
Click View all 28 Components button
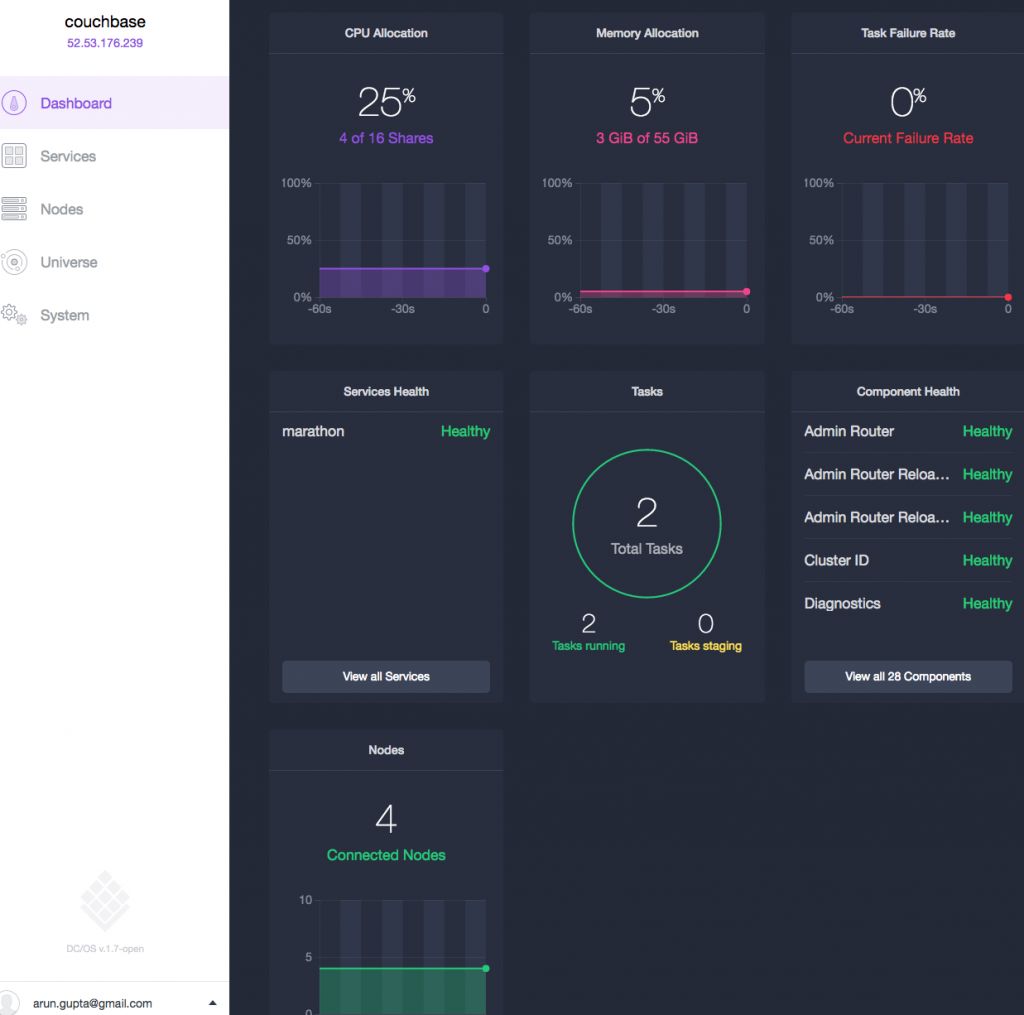click(908, 677)
